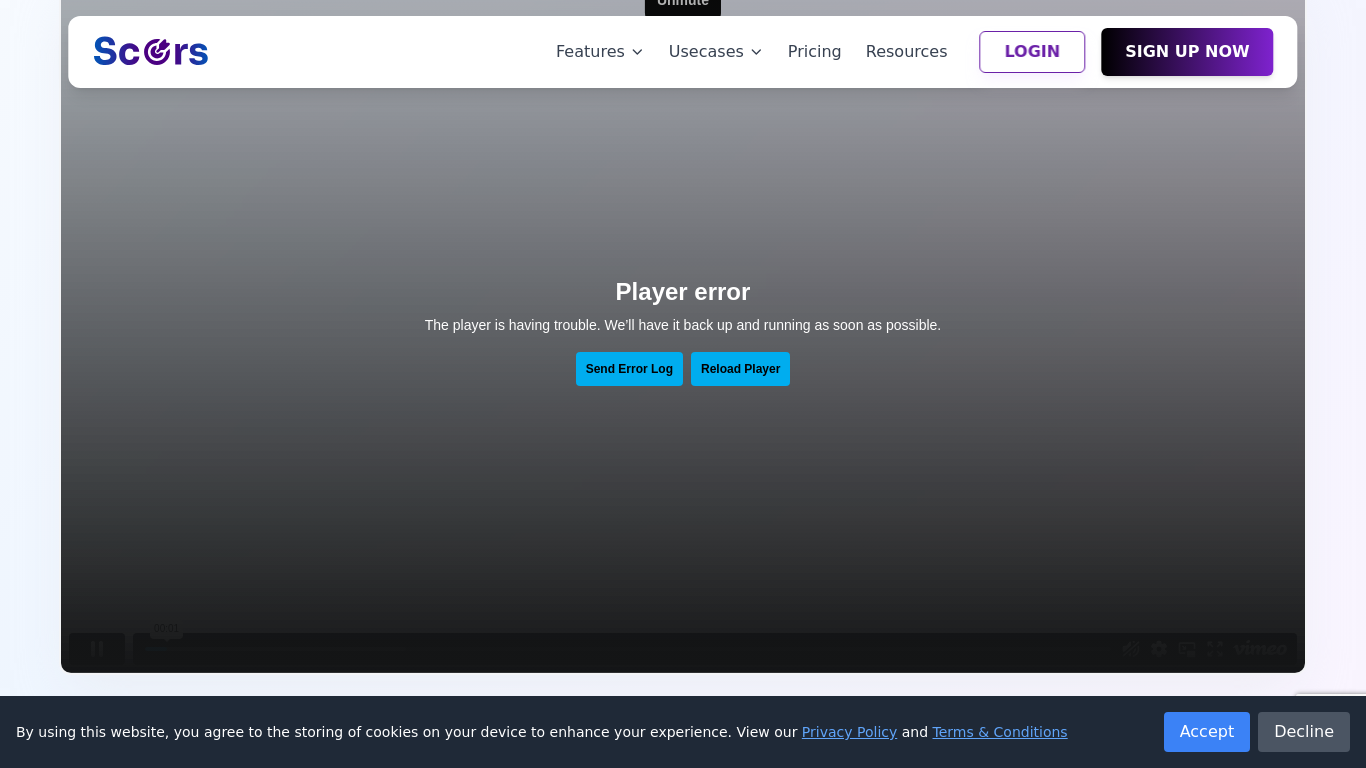Send the player error log
This screenshot has height=768, width=1366.
(x=629, y=369)
